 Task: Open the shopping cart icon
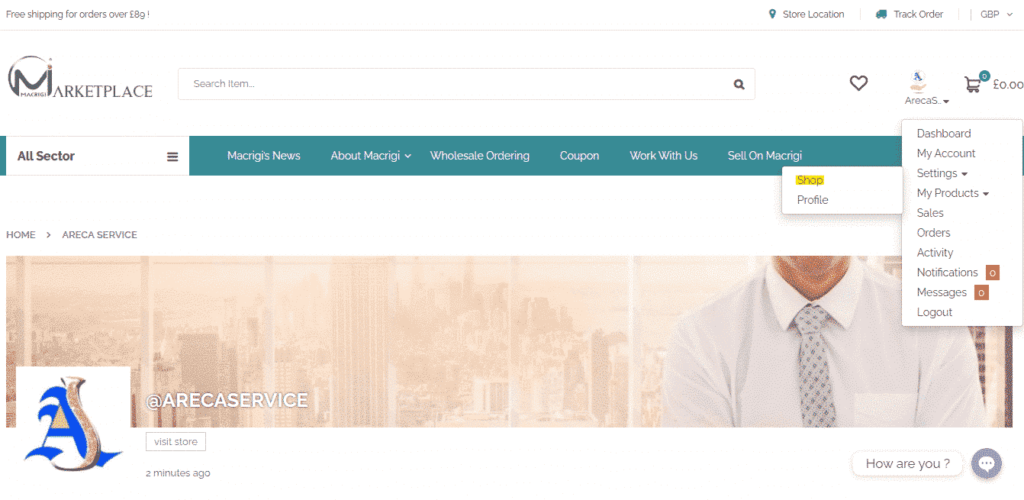(973, 84)
